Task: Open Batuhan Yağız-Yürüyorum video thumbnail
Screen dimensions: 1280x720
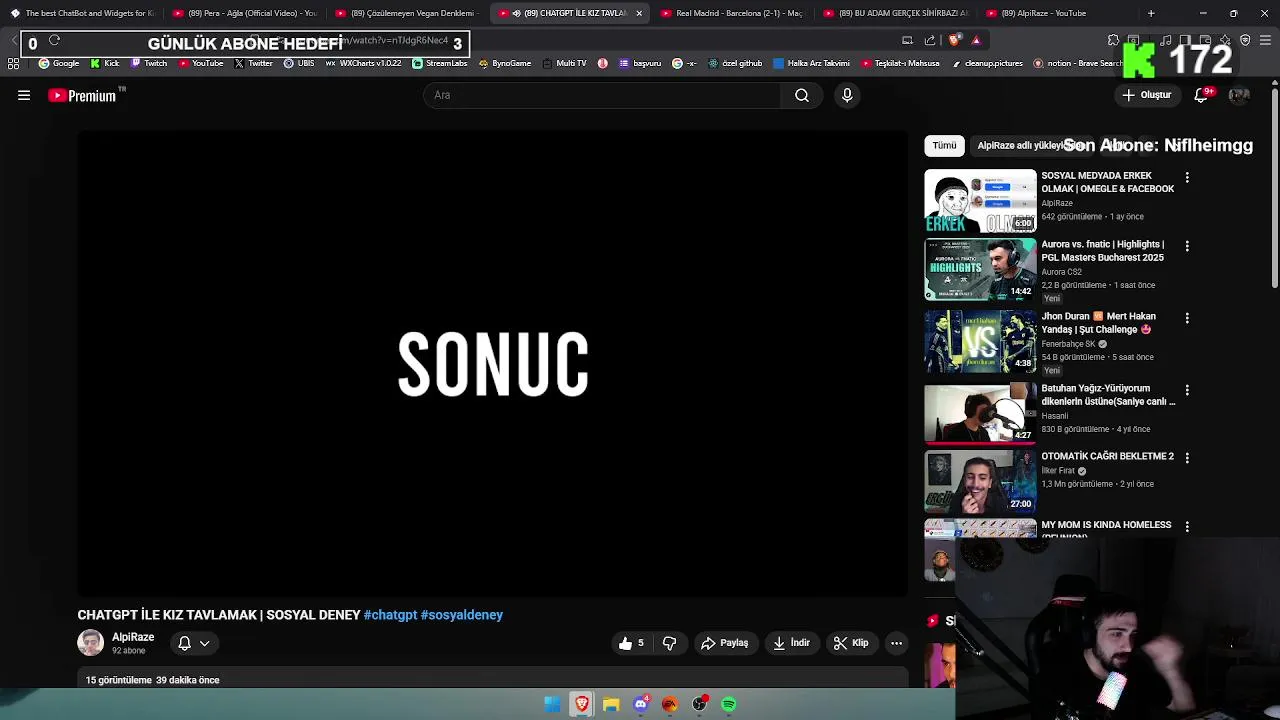Action: pyautogui.click(x=980, y=413)
